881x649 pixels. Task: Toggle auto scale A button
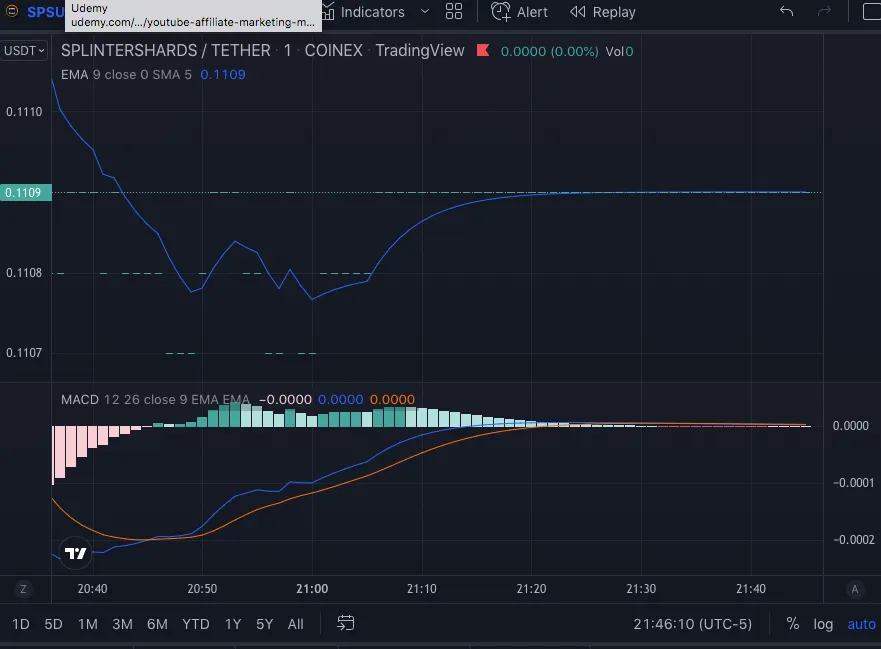(855, 589)
